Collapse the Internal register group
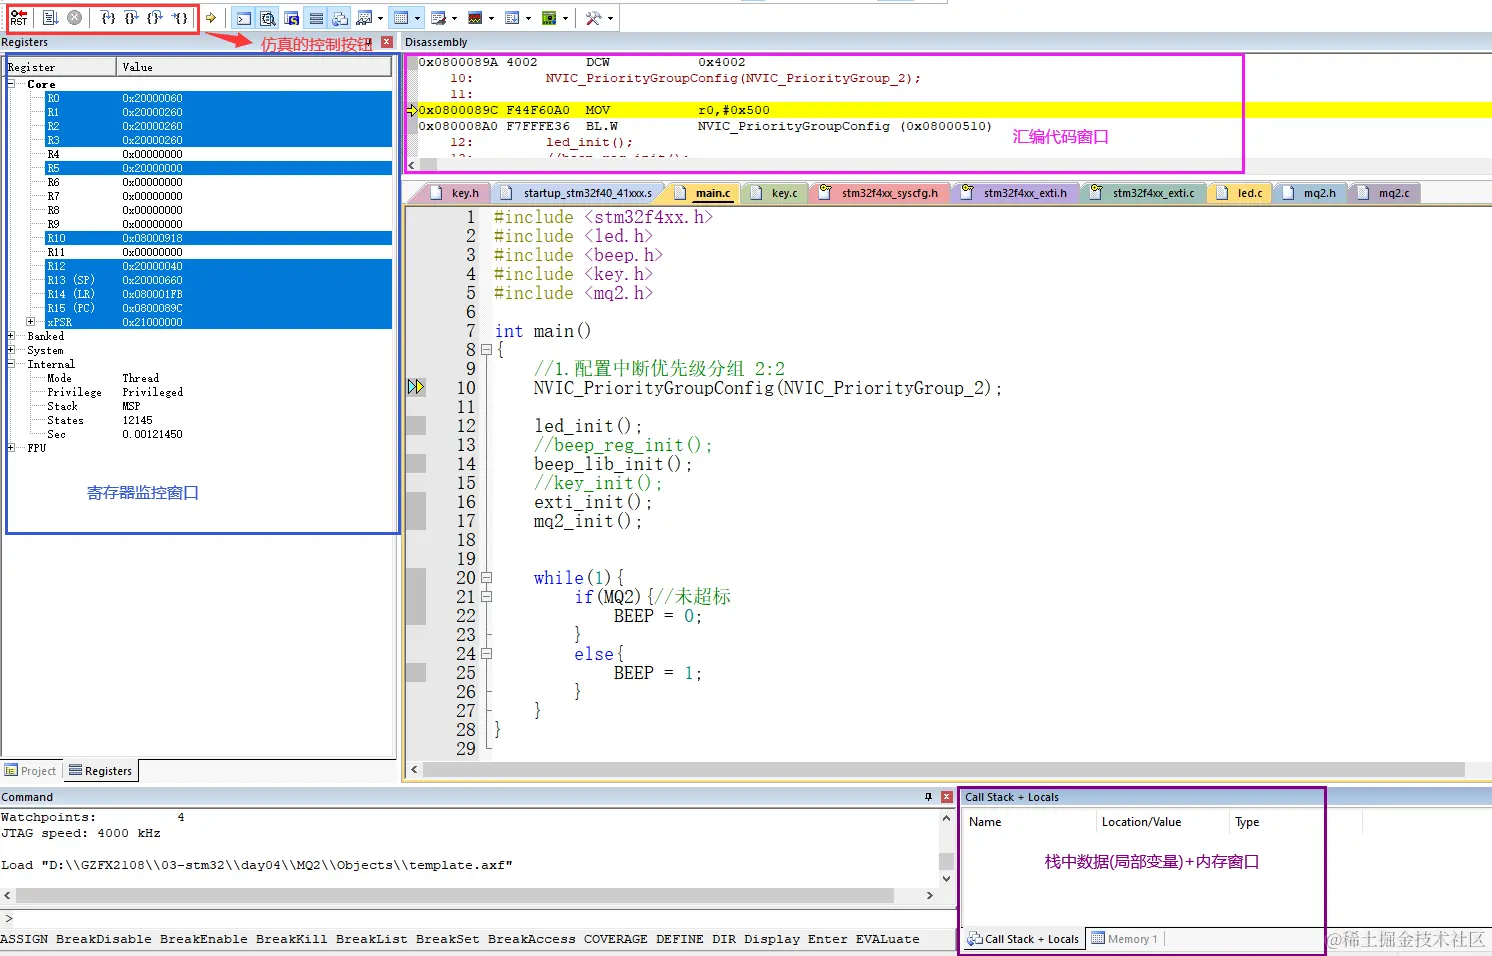Image resolution: width=1492 pixels, height=956 pixels. click(11, 364)
